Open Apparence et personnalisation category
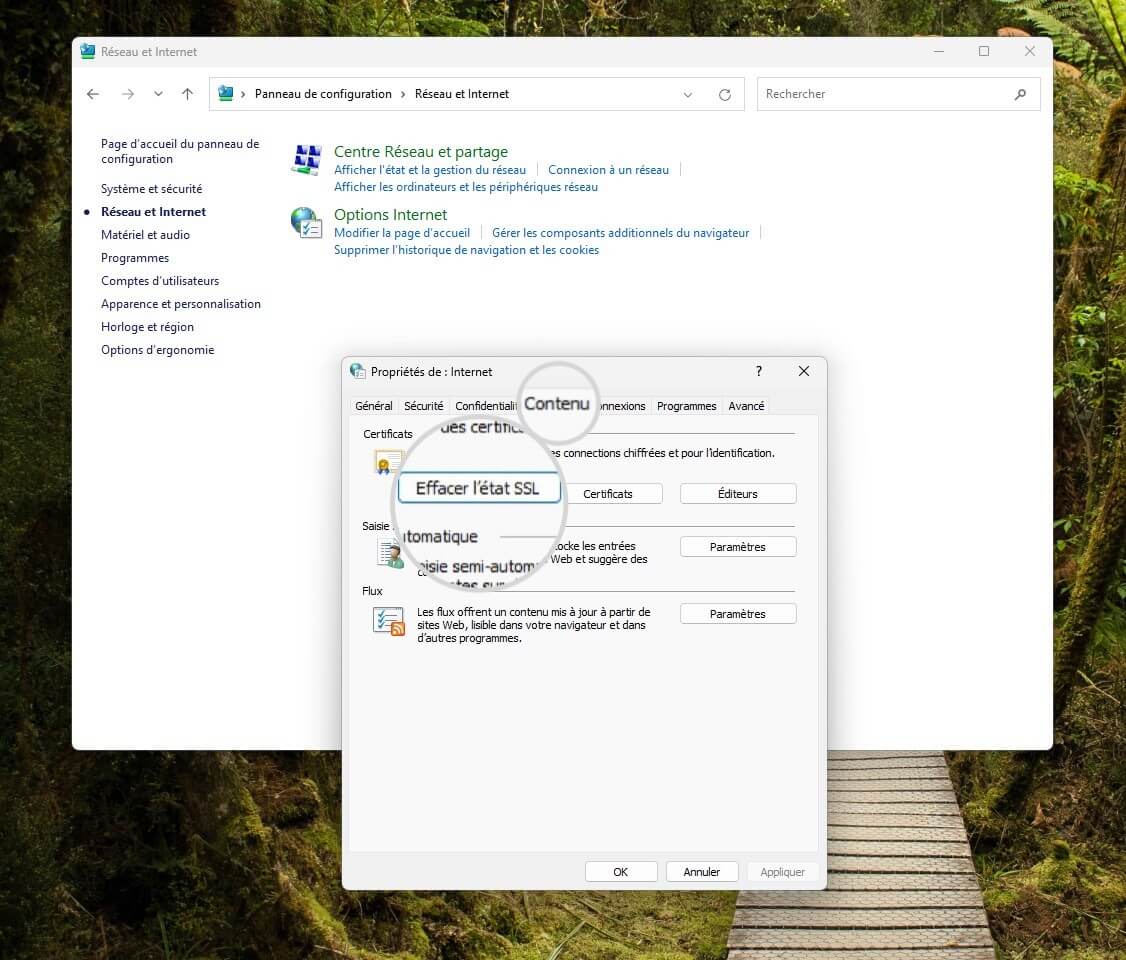The width and height of the screenshot is (1126, 960). 181,304
